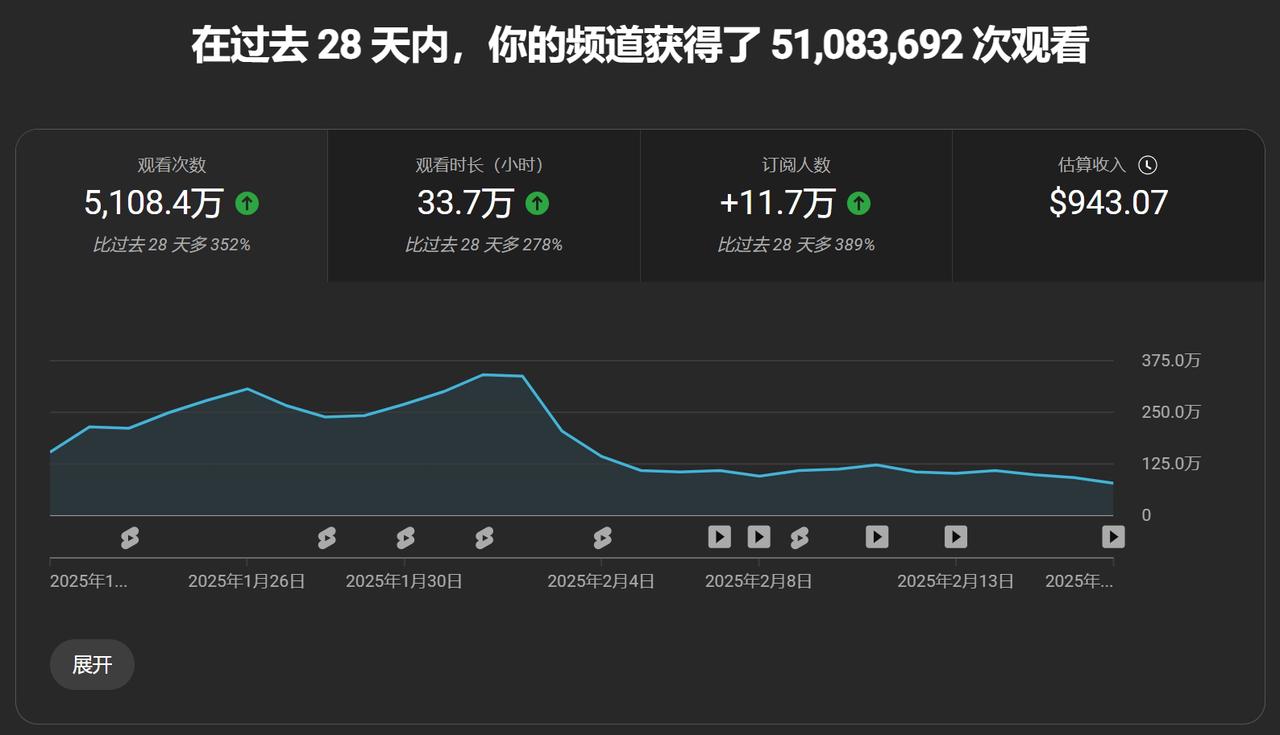Click the 375.0万 y-axis label
This screenshot has width=1280, height=735.
point(1171,361)
